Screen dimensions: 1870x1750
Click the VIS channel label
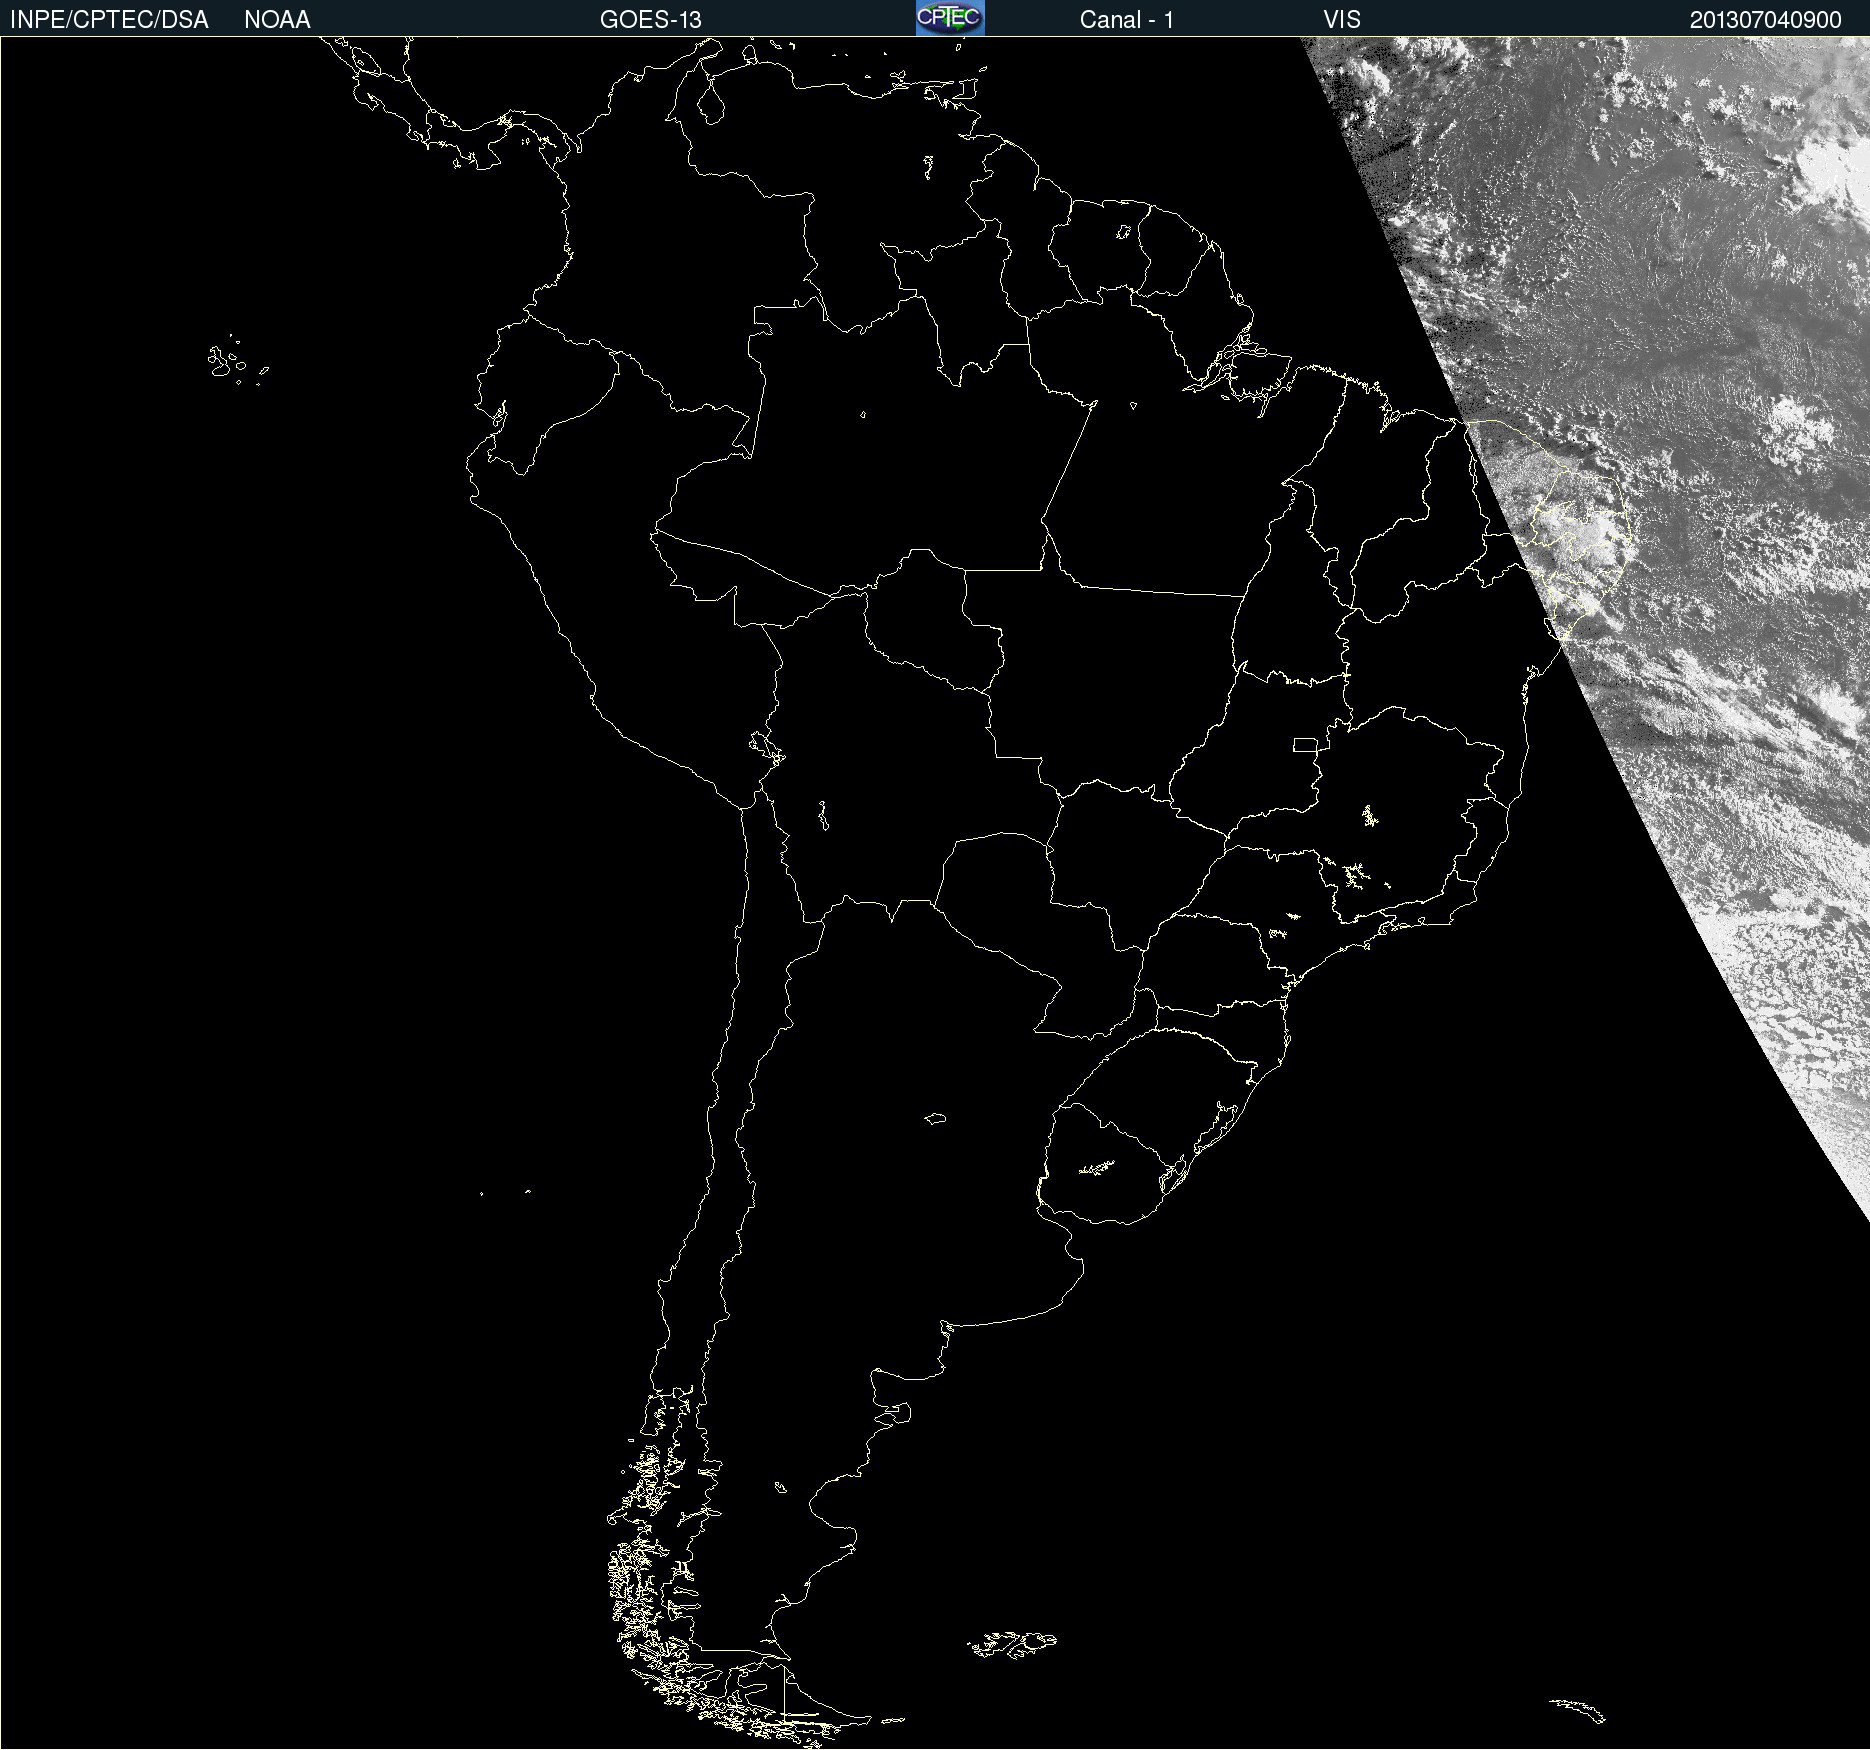click(1342, 20)
